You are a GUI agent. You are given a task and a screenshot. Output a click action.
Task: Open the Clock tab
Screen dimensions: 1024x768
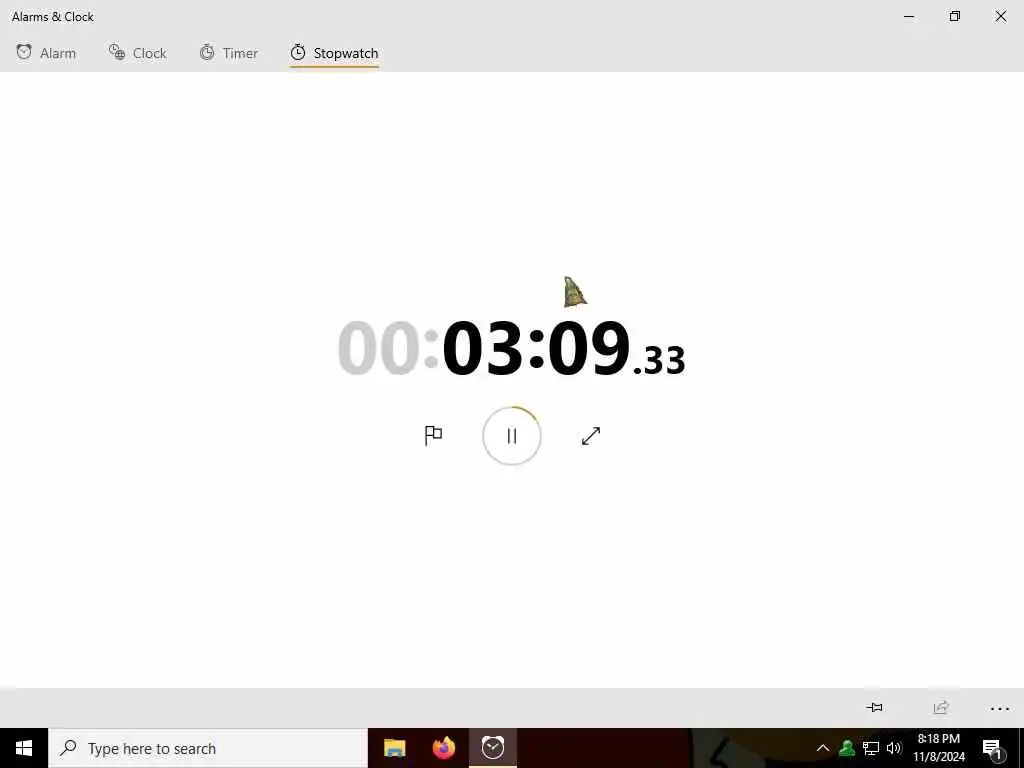(x=138, y=53)
